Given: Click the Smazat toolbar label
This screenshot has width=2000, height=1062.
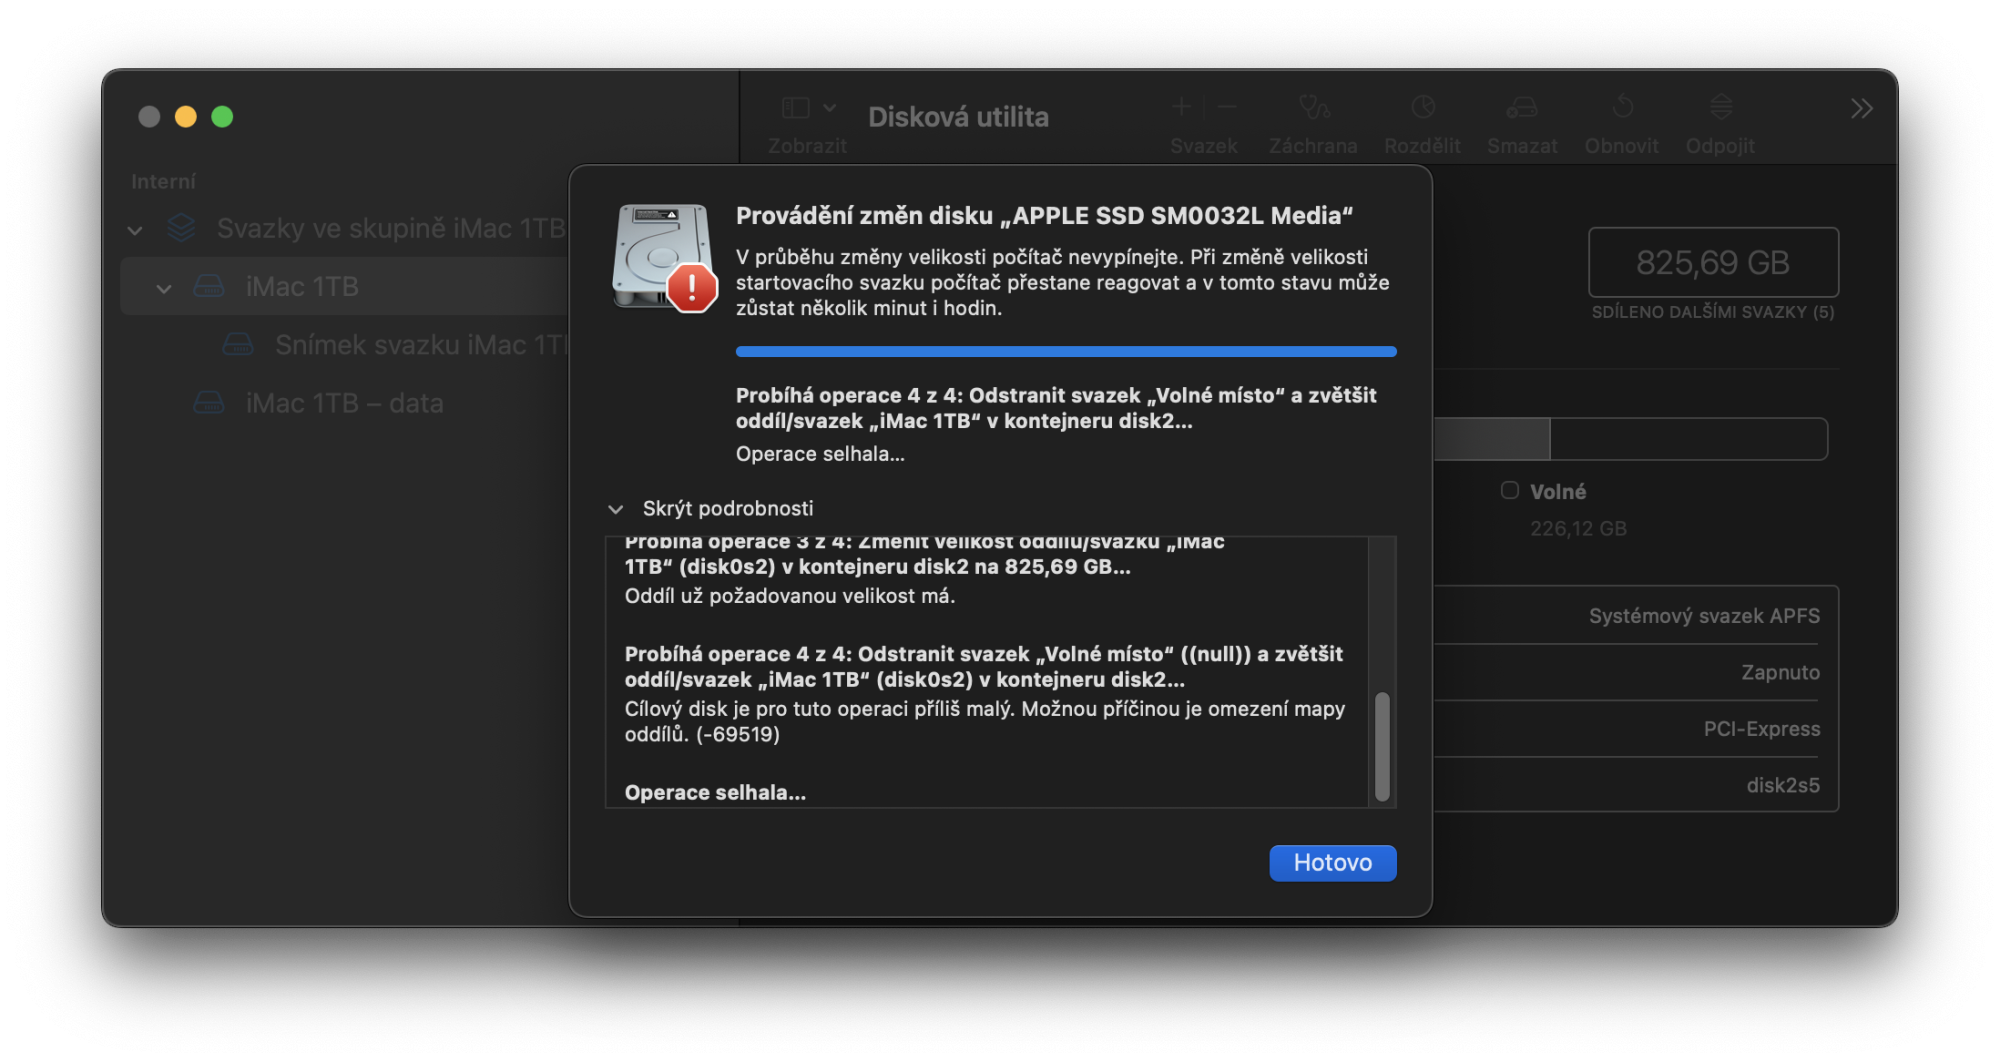Looking at the screenshot, I should tap(1522, 146).
